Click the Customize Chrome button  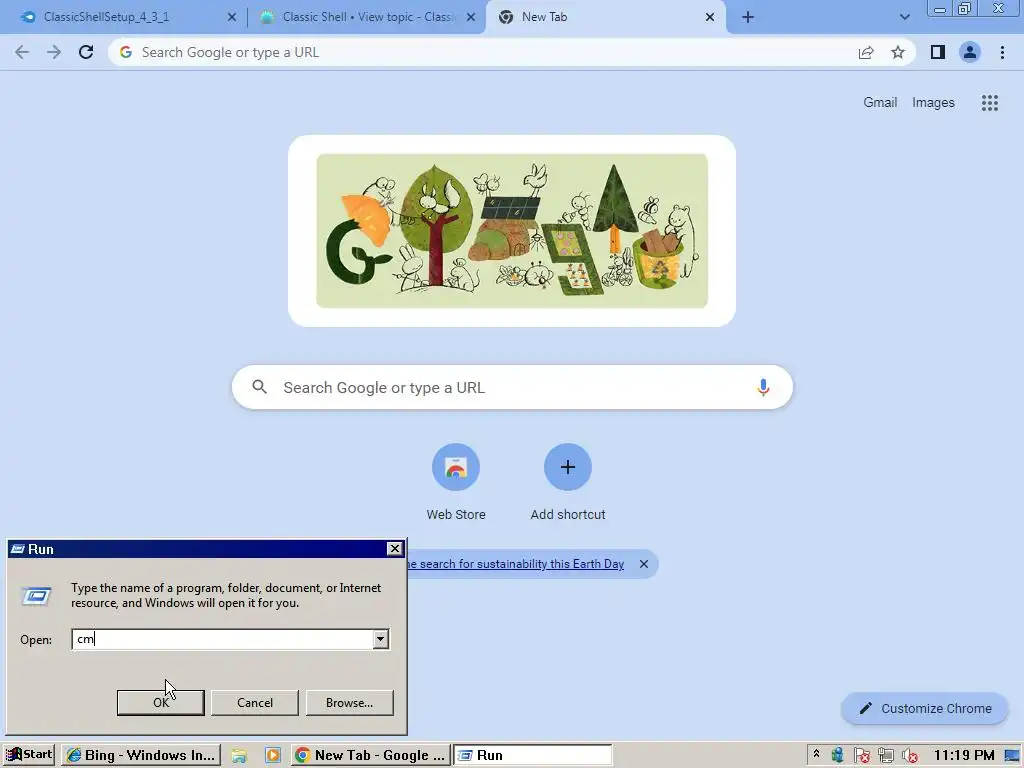[925, 709]
